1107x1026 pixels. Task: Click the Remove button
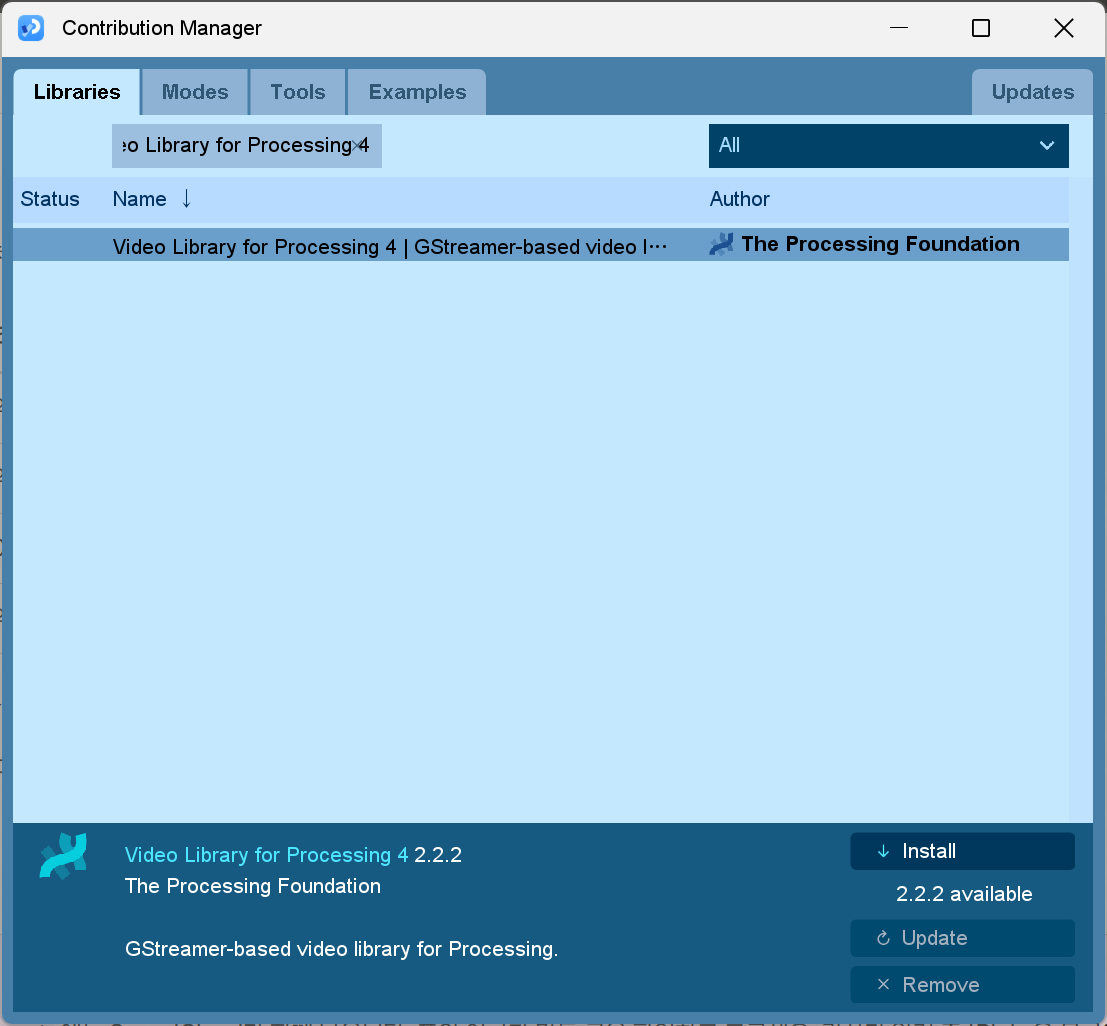(x=962, y=984)
